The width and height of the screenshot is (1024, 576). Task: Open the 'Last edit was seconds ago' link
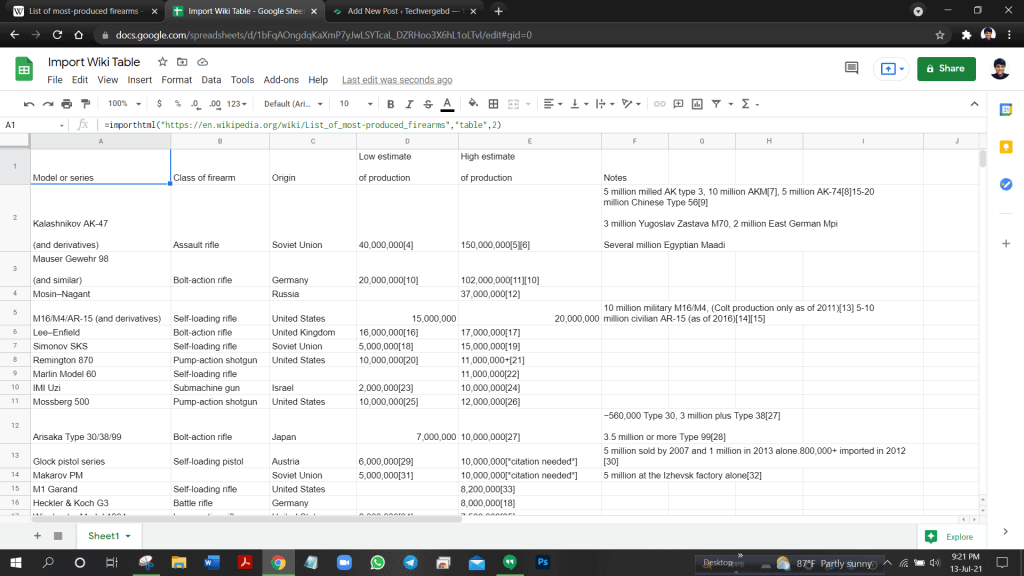point(397,80)
